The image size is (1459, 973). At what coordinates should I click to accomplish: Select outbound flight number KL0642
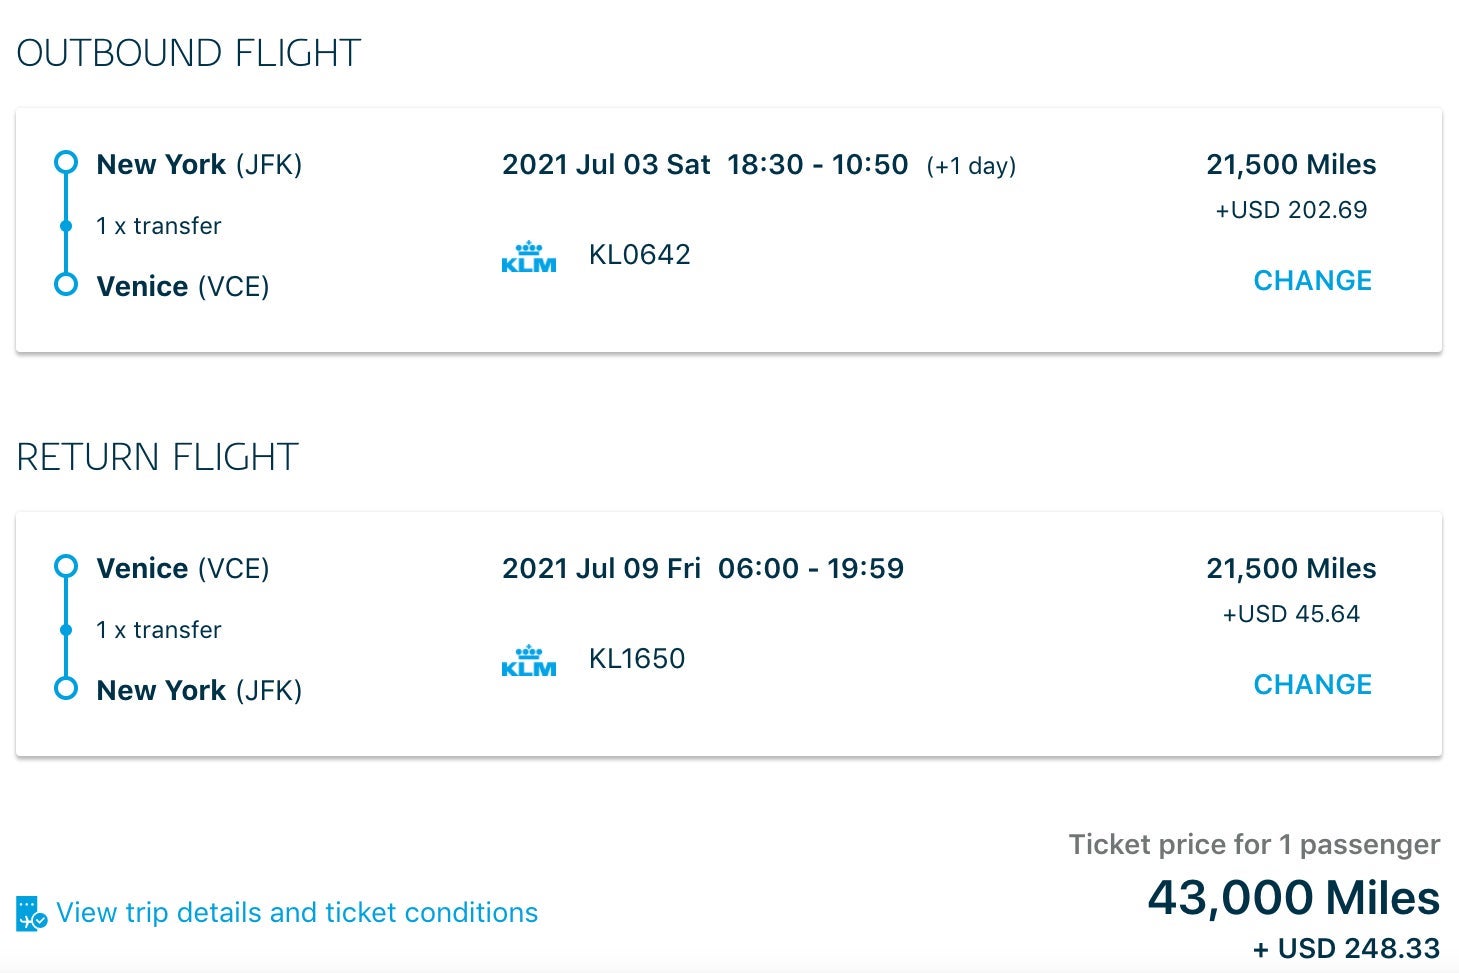(x=639, y=255)
